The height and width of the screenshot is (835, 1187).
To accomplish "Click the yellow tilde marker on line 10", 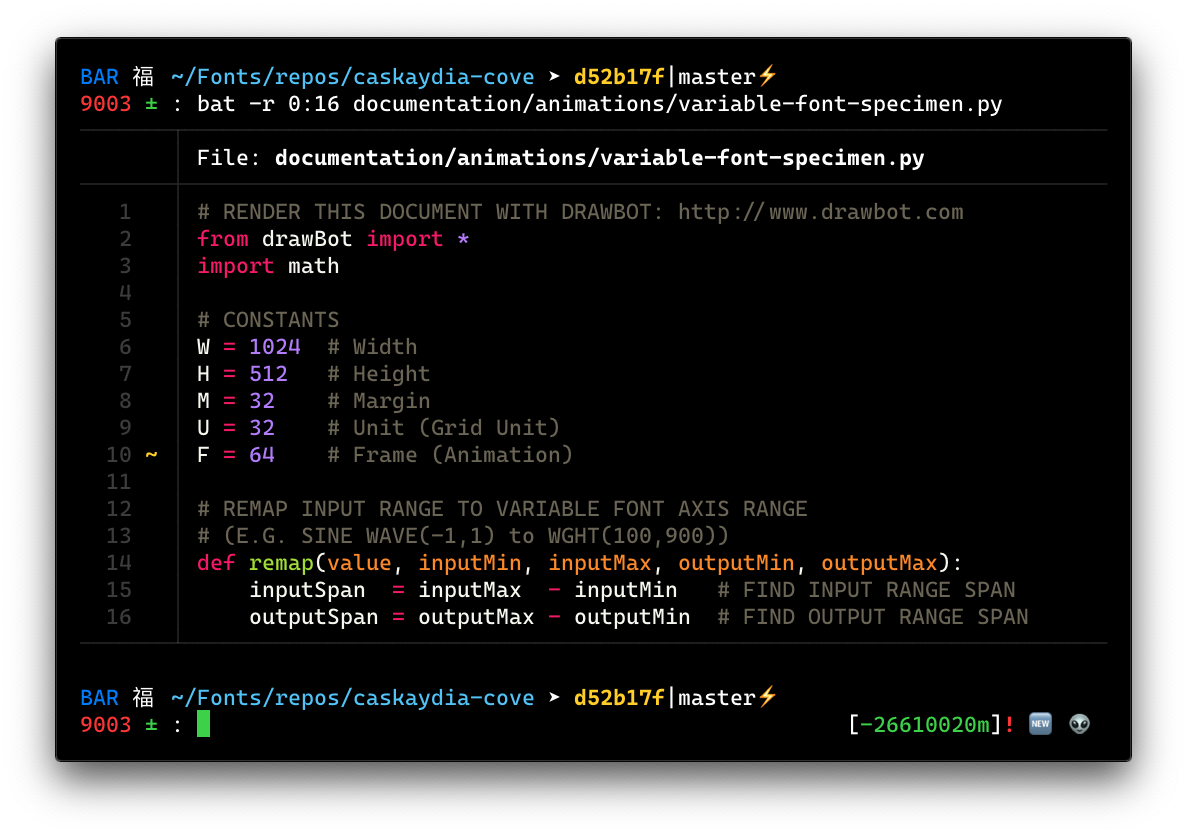I will 149,454.
